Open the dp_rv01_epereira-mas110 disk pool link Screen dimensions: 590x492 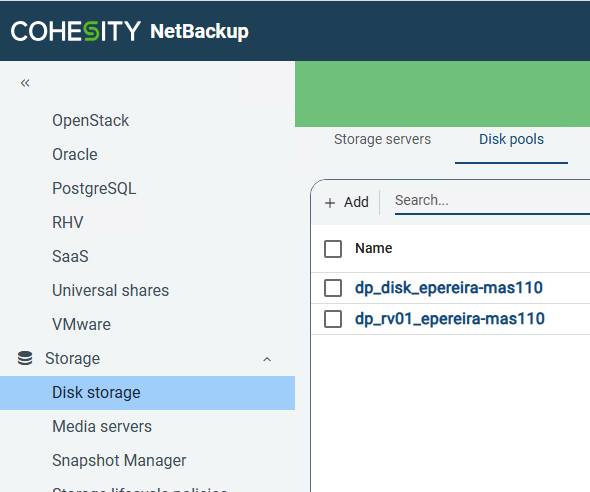pos(450,319)
